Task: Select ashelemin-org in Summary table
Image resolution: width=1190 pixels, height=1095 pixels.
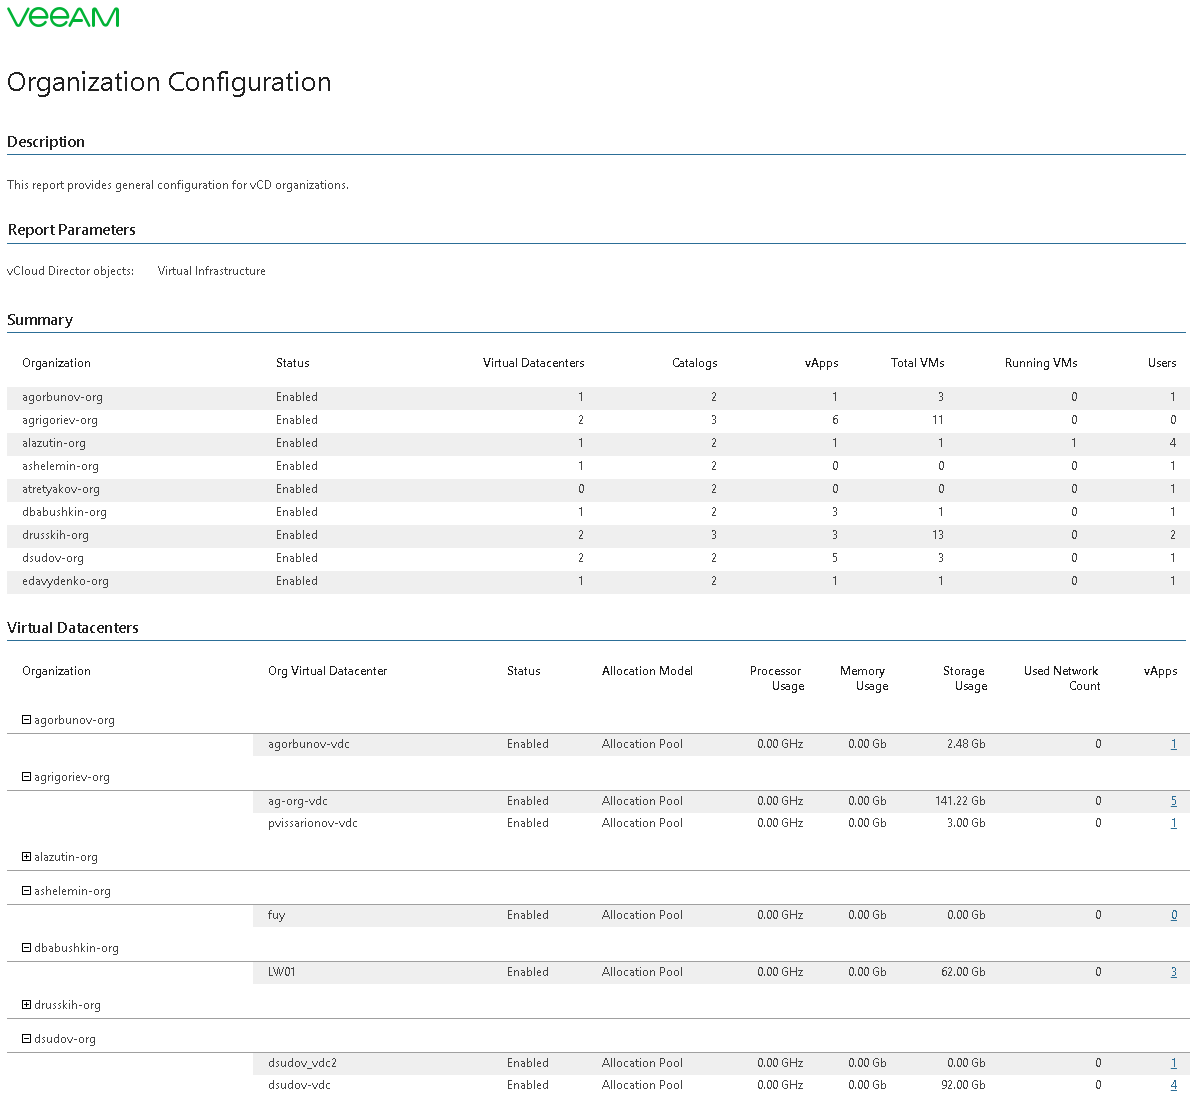Action: click(60, 466)
